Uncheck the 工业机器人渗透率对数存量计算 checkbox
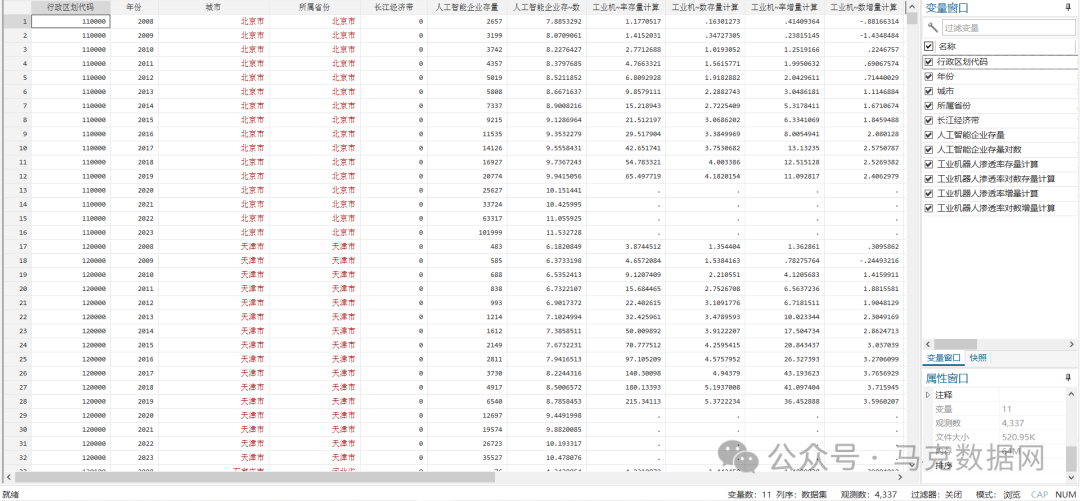Image resolution: width=1080 pixels, height=501 pixels. (x=928, y=178)
